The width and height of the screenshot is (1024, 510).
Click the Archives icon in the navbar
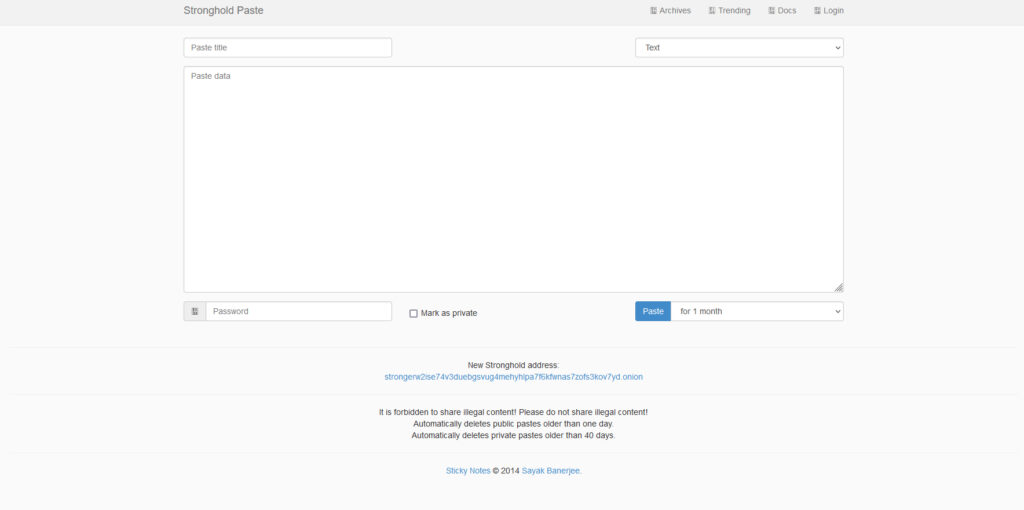click(x=654, y=10)
